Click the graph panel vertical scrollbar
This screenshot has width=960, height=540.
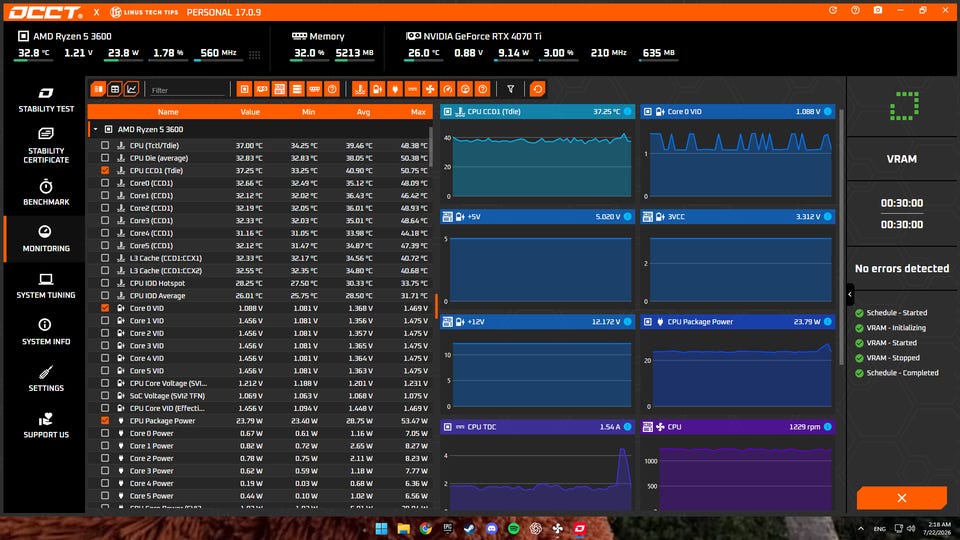click(841, 239)
